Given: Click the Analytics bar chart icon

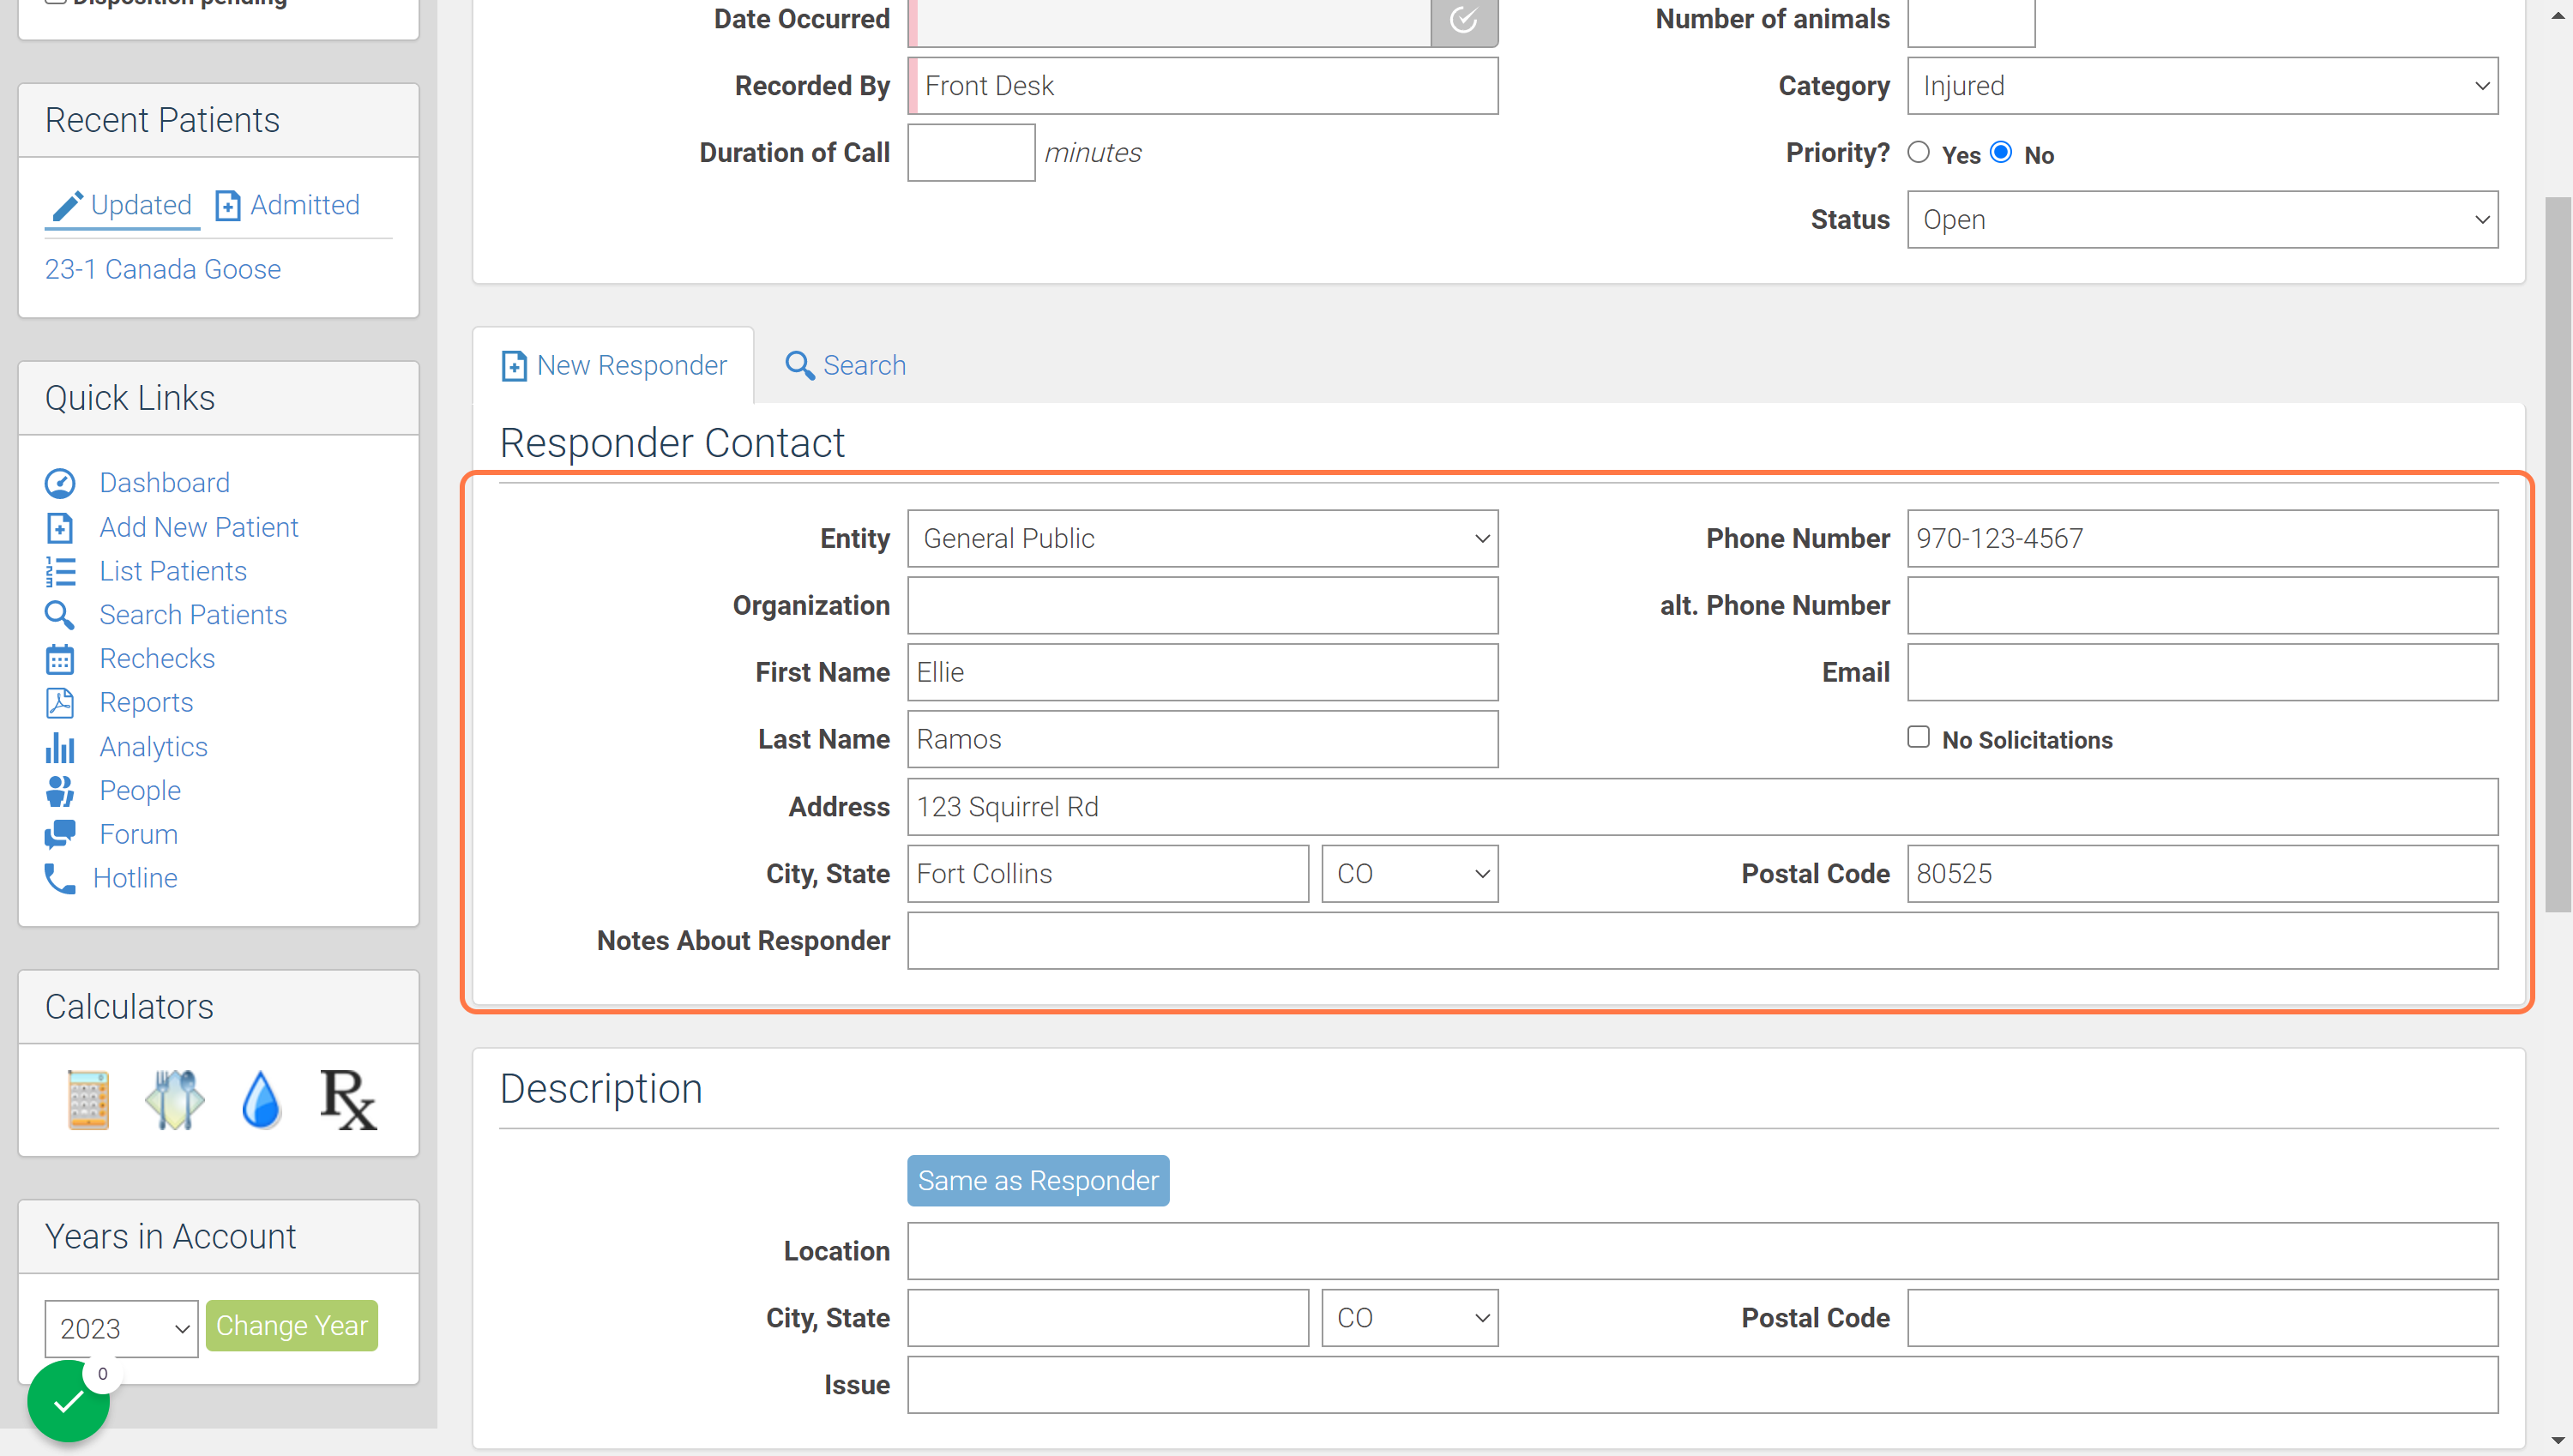Looking at the screenshot, I should tap(60, 747).
